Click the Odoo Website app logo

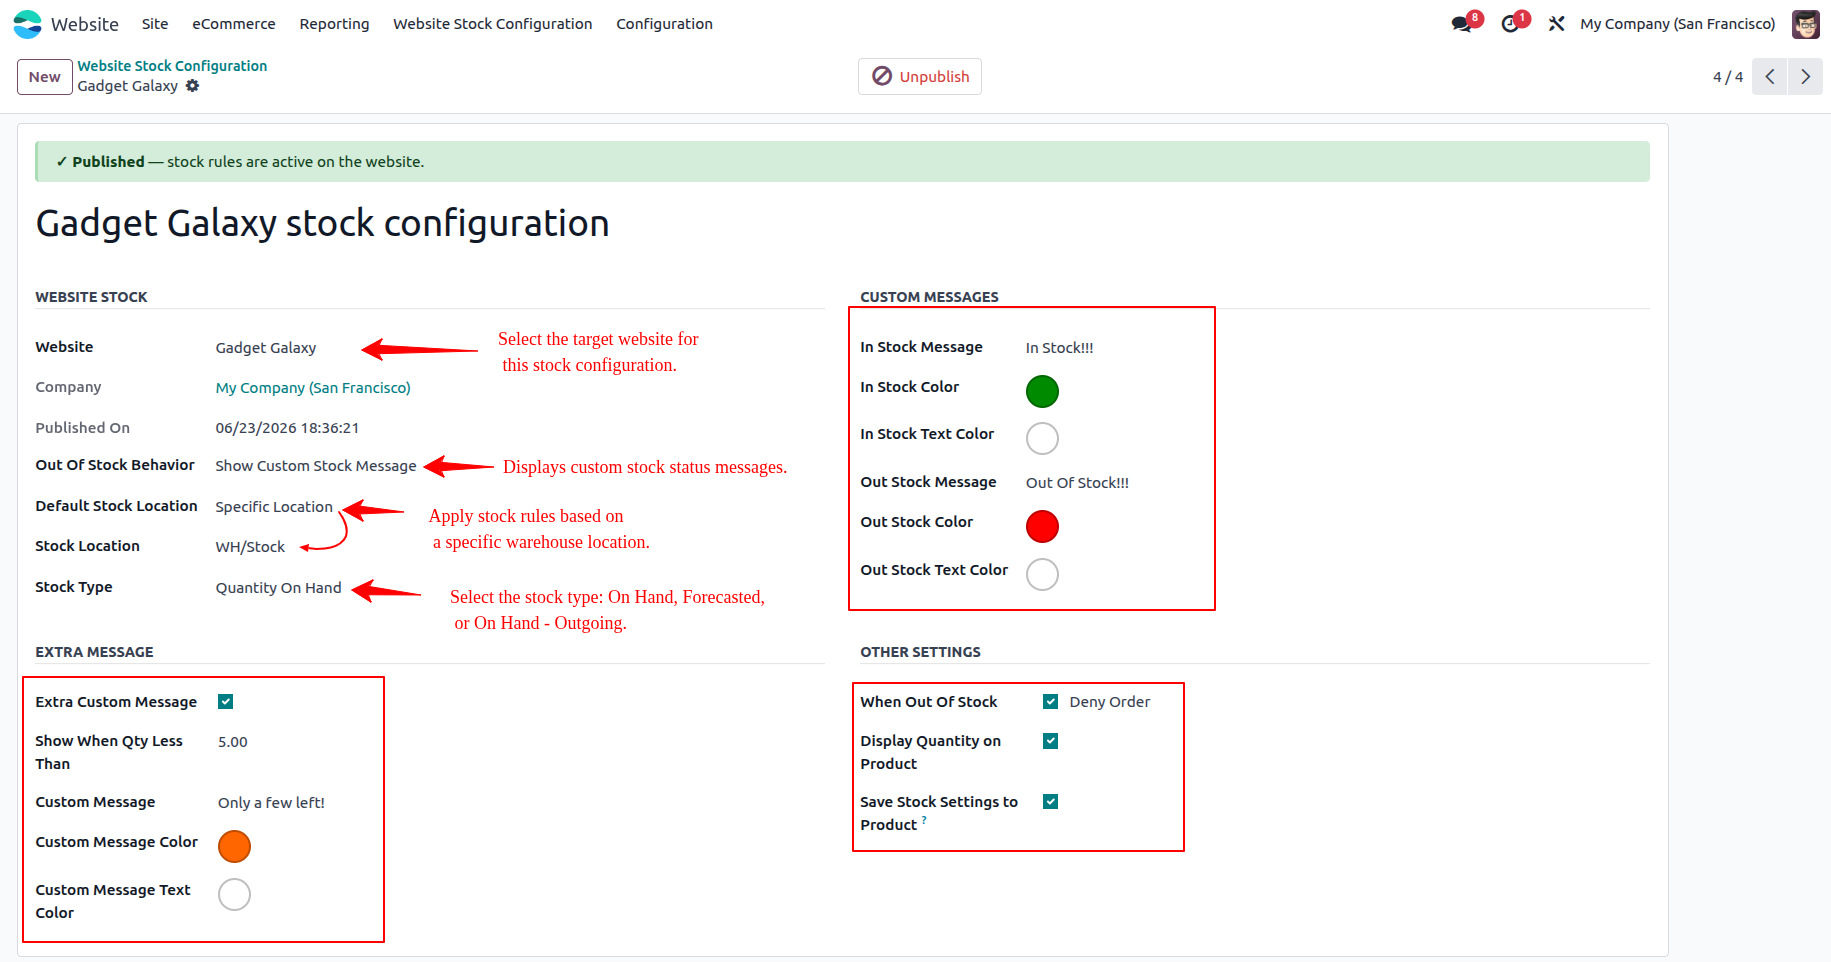point(28,24)
